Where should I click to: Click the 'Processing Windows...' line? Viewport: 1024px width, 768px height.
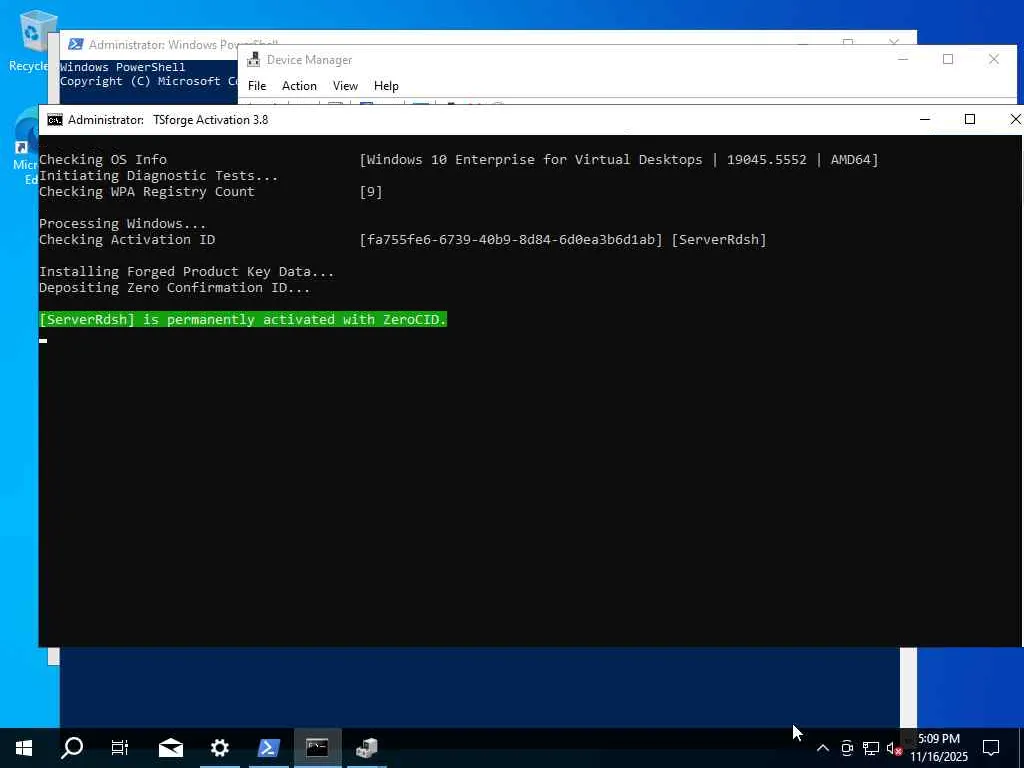pyautogui.click(x=123, y=224)
